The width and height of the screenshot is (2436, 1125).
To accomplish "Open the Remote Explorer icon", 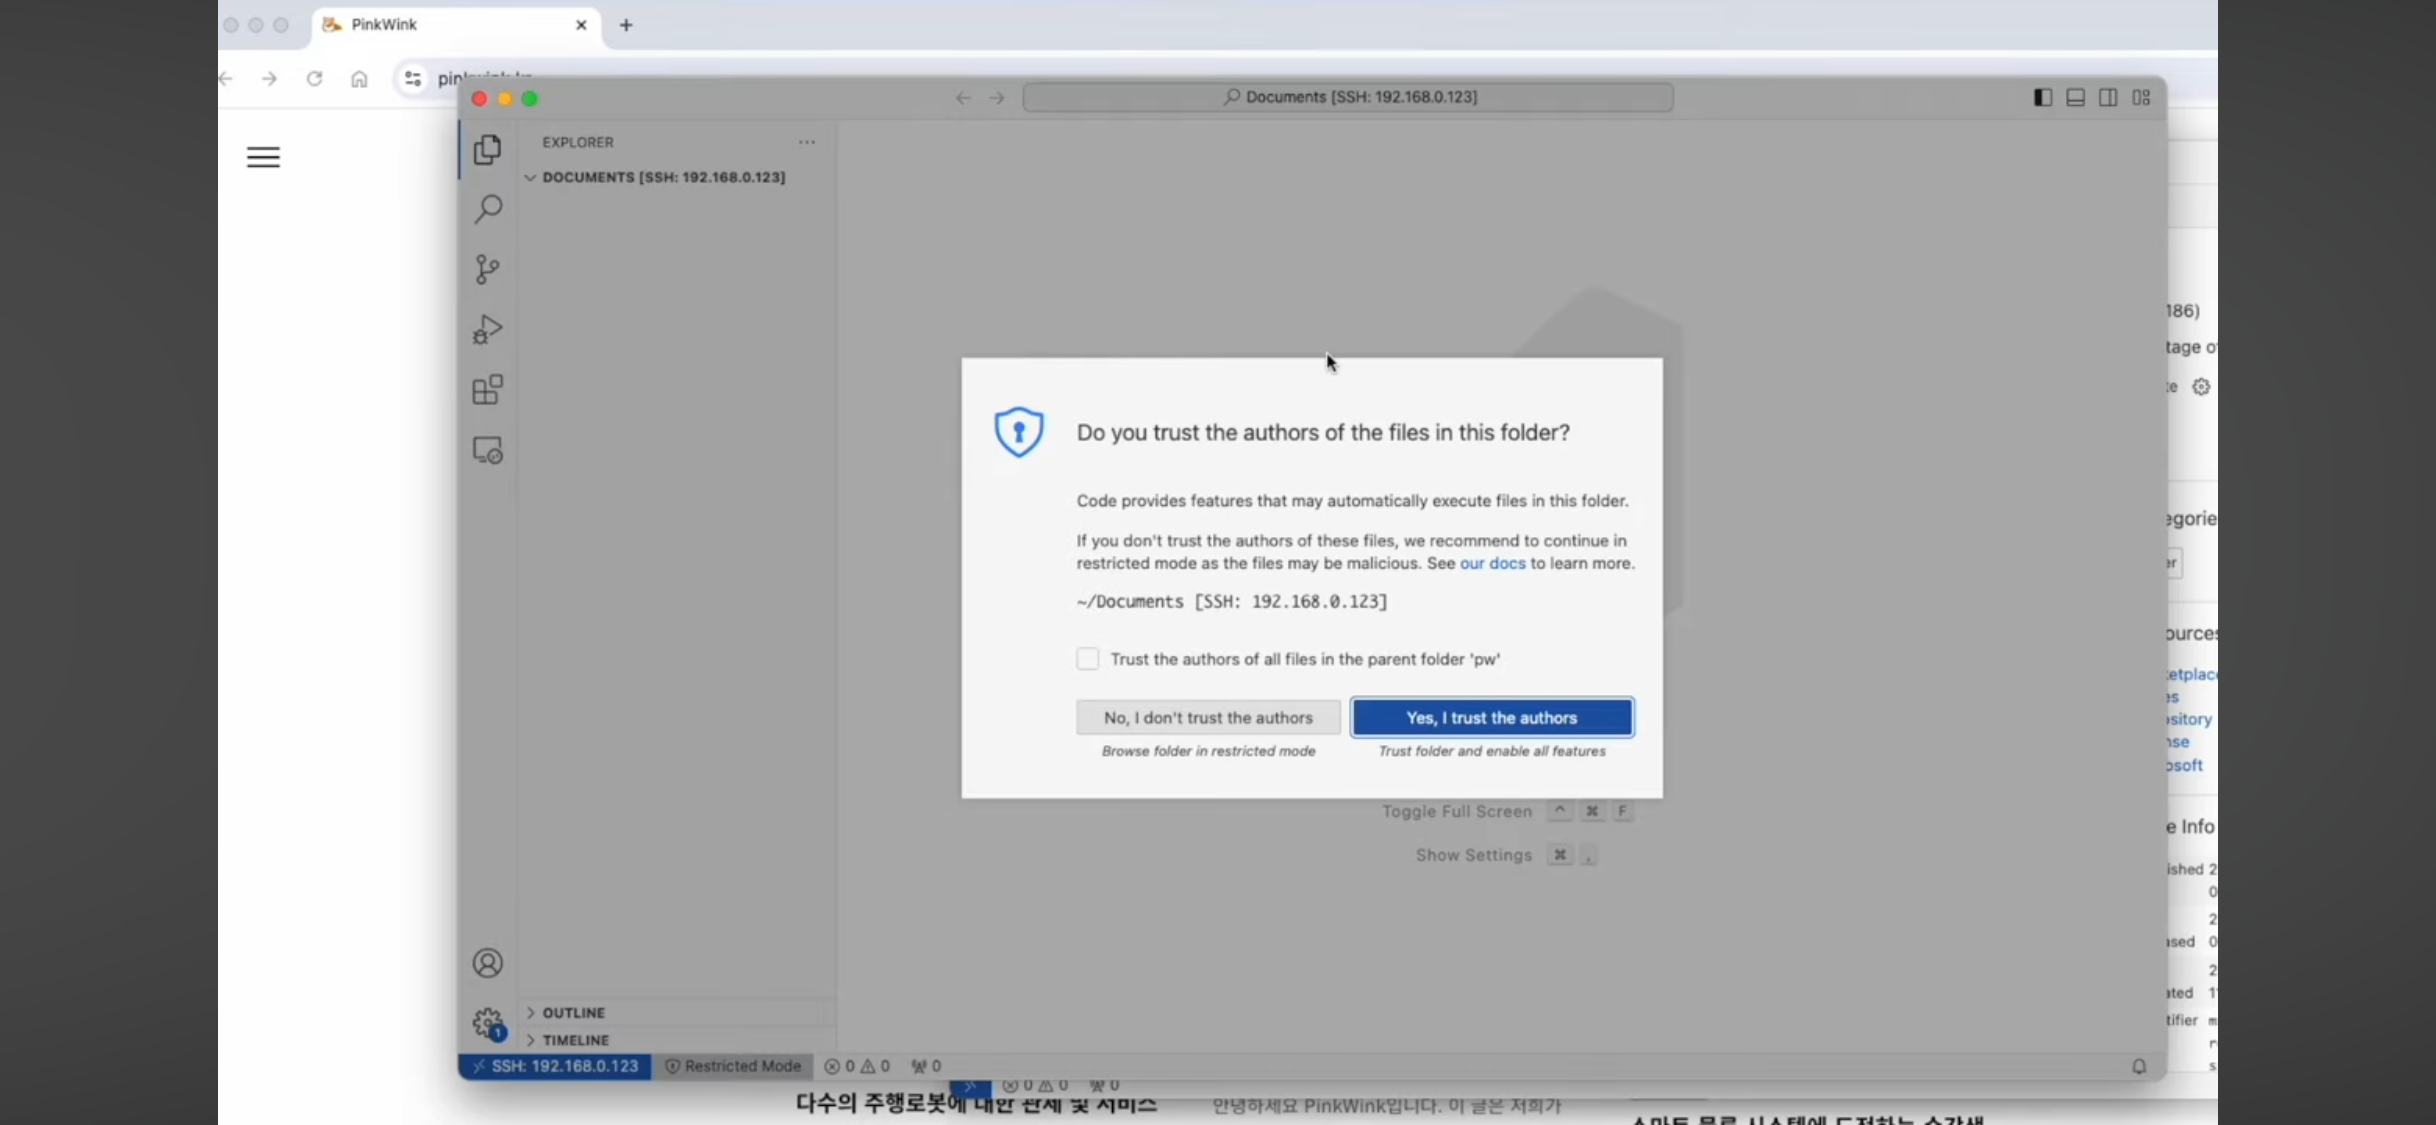I will [x=487, y=451].
